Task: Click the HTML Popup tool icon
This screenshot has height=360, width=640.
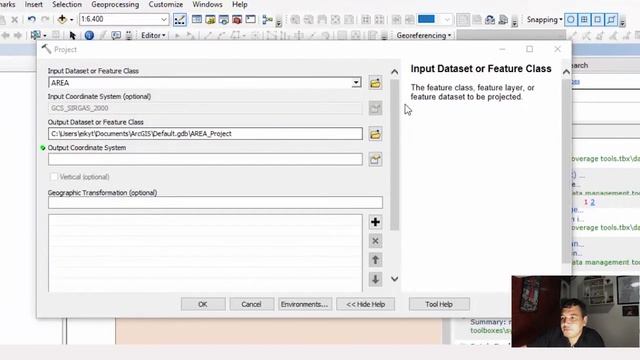Action: tap(116, 36)
